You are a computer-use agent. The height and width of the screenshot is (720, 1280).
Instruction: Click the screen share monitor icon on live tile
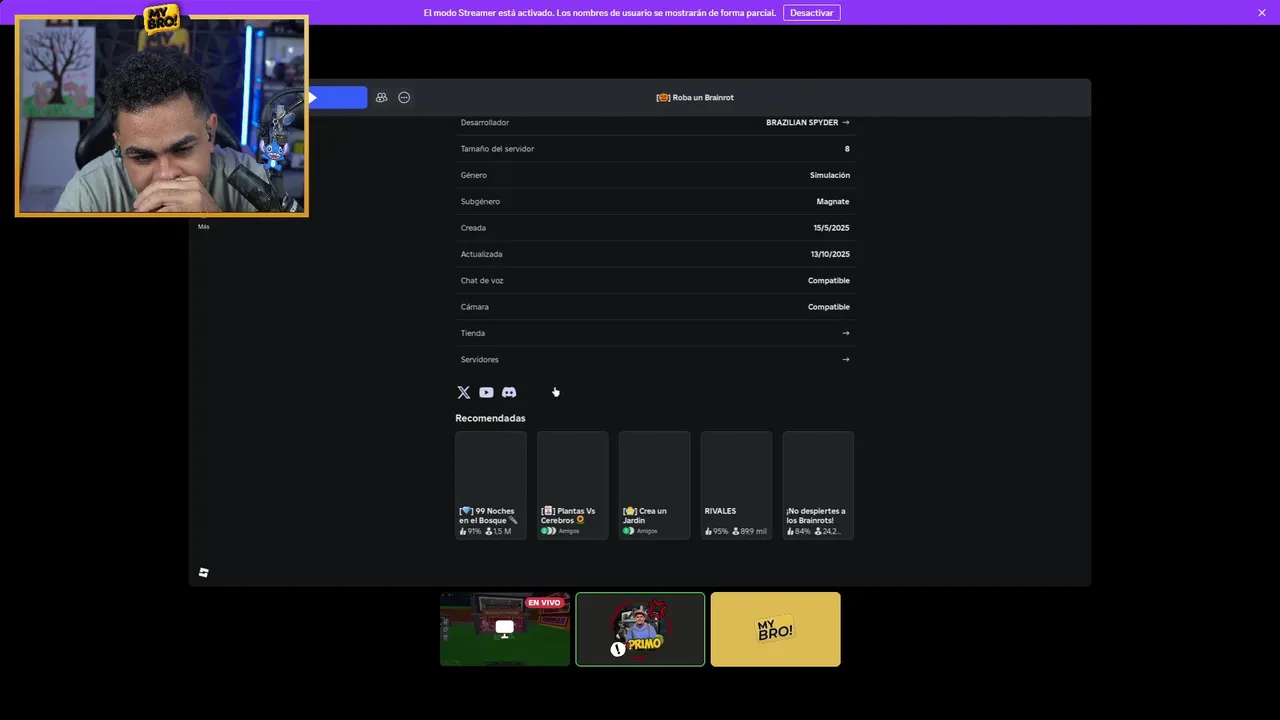click(x=505, y=628)
